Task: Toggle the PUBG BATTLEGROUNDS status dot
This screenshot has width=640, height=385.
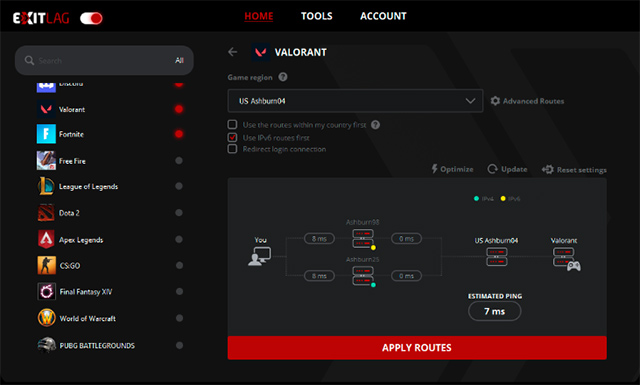Action: click(x=179, y=345)
